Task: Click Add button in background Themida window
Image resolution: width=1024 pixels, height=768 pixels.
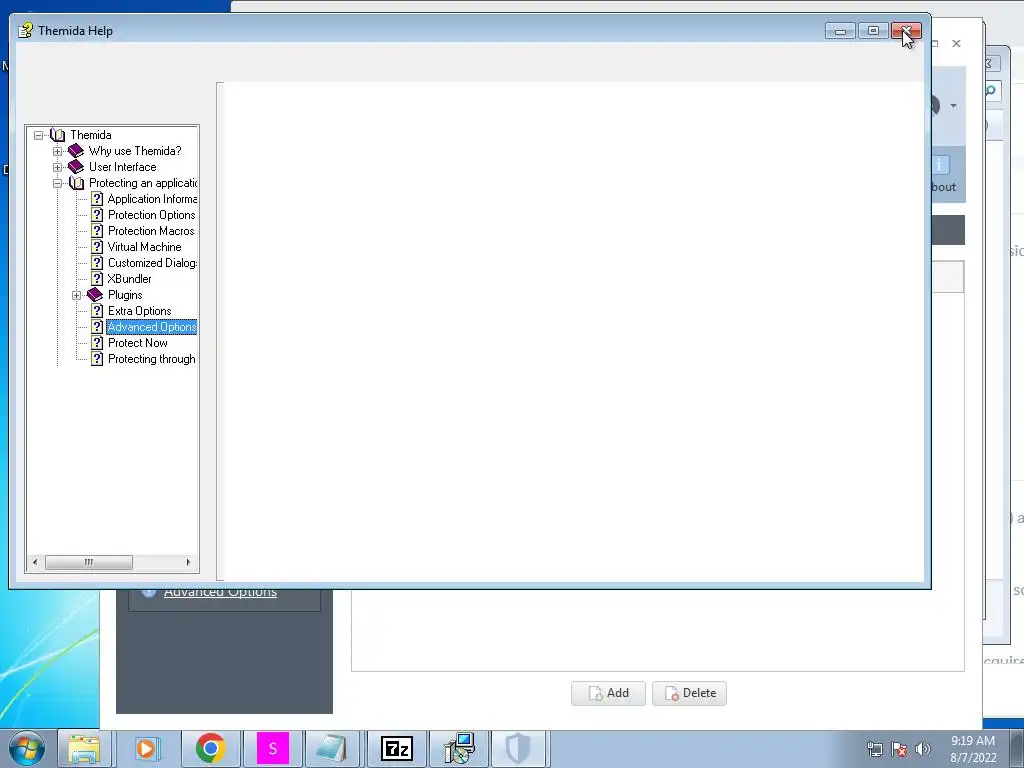Action: click(609, 693)
